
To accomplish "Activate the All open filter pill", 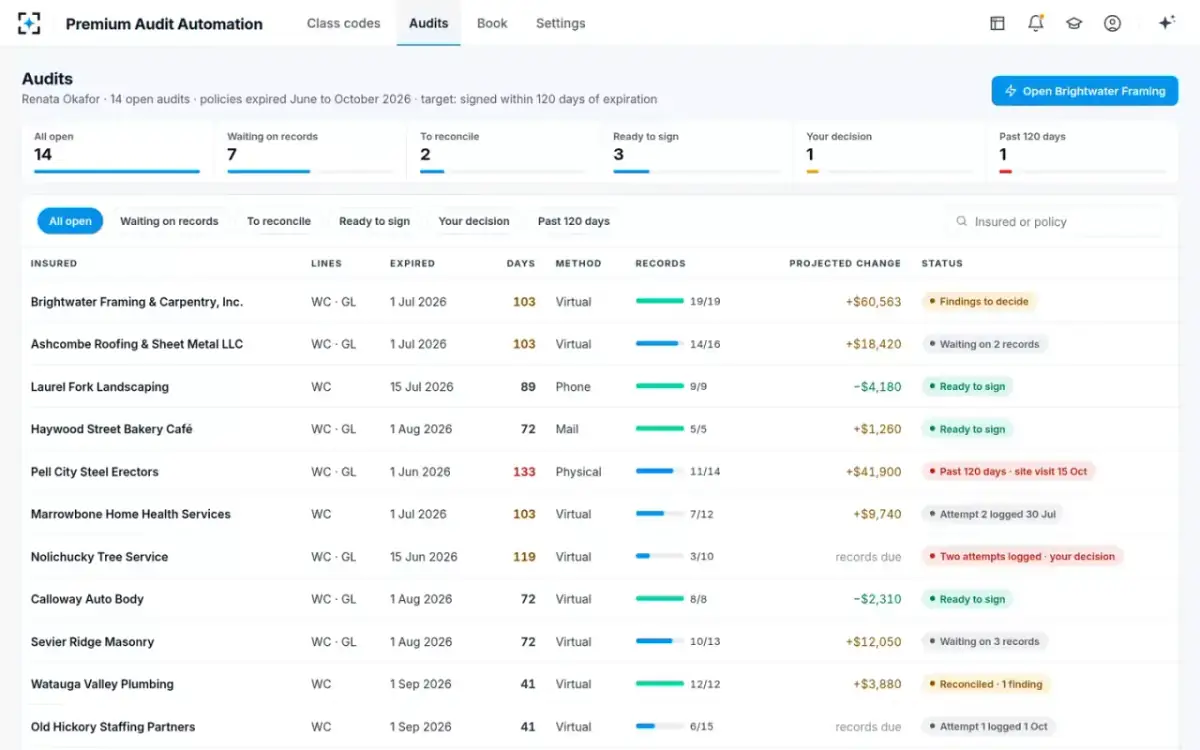I will 70,221.
